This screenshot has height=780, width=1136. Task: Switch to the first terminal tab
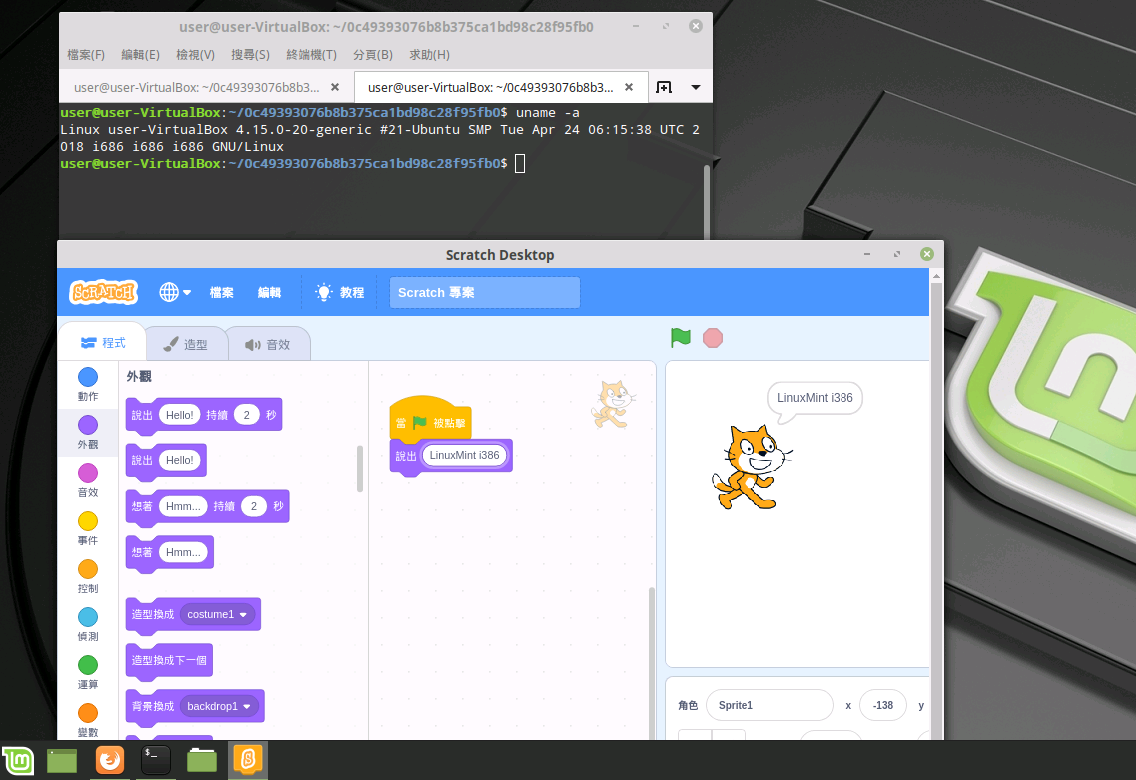pos(196,88)
